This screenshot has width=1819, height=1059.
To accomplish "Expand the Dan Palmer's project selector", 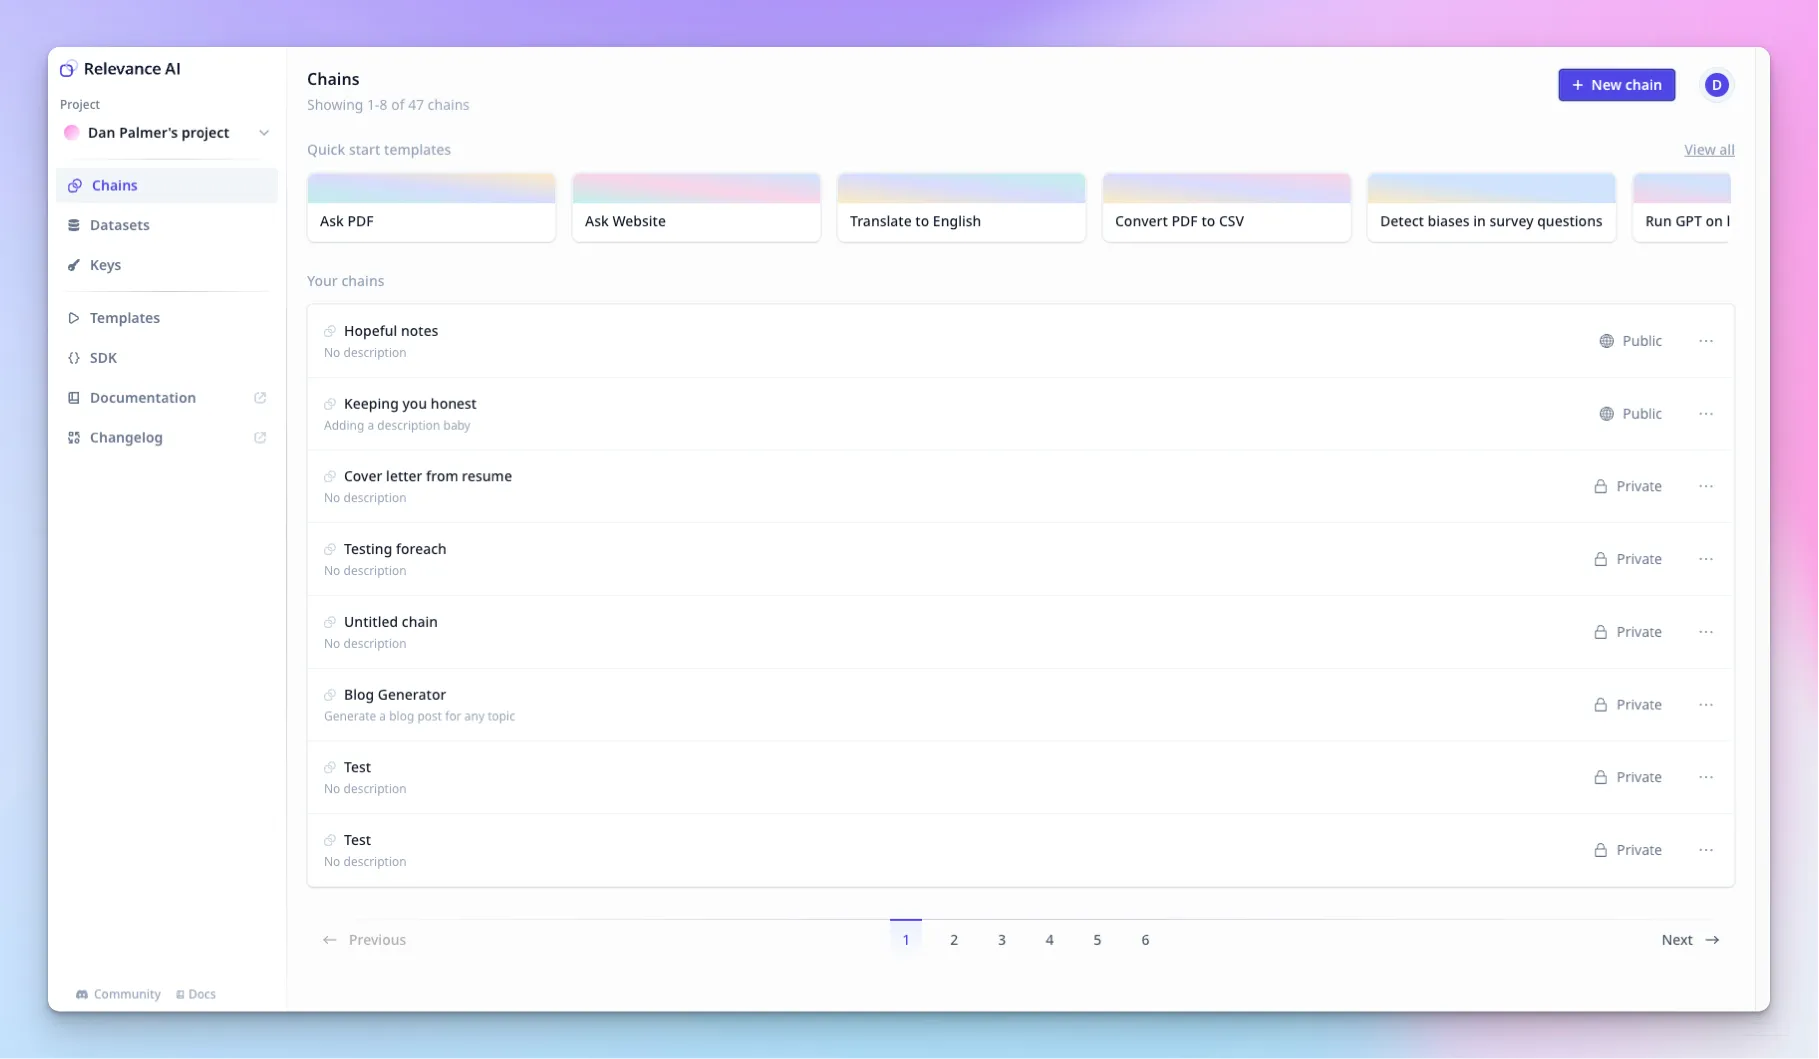I will [x=264, y=132].
